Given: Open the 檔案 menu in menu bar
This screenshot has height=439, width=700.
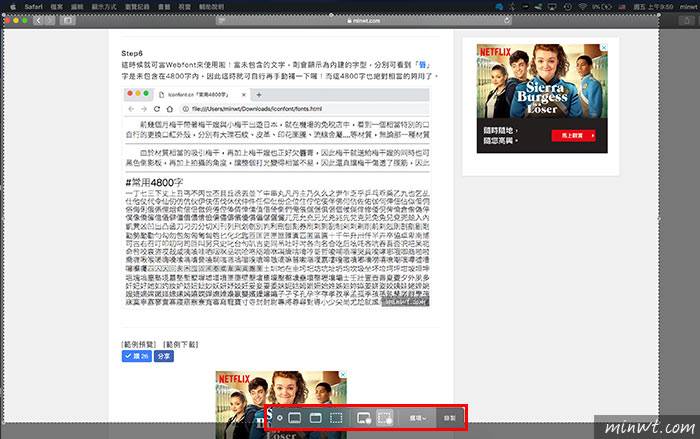Looking at the screenshot, I should [59, 6].
